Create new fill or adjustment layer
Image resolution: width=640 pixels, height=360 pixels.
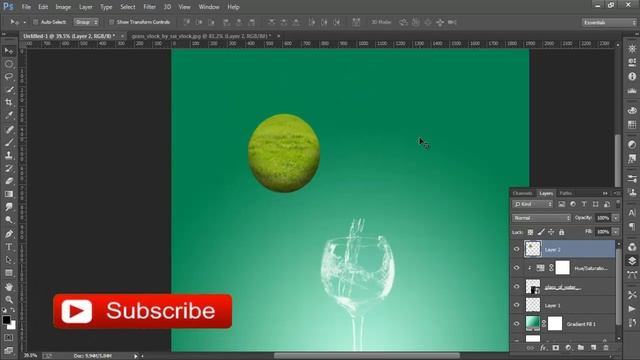coord(568,348)
